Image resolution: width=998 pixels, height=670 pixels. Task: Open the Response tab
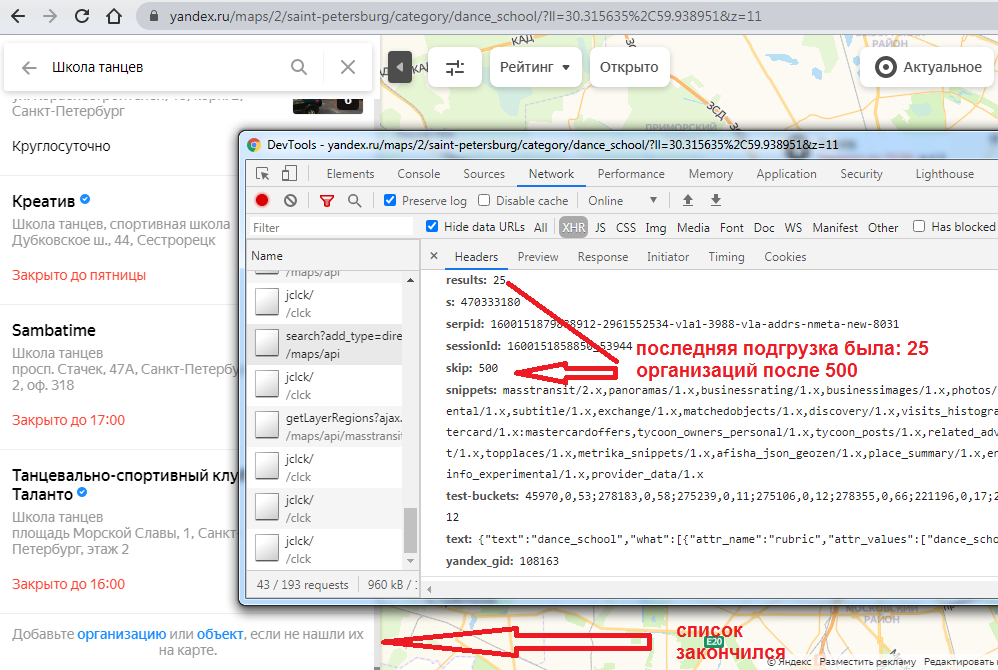click(x=602, y=257)
